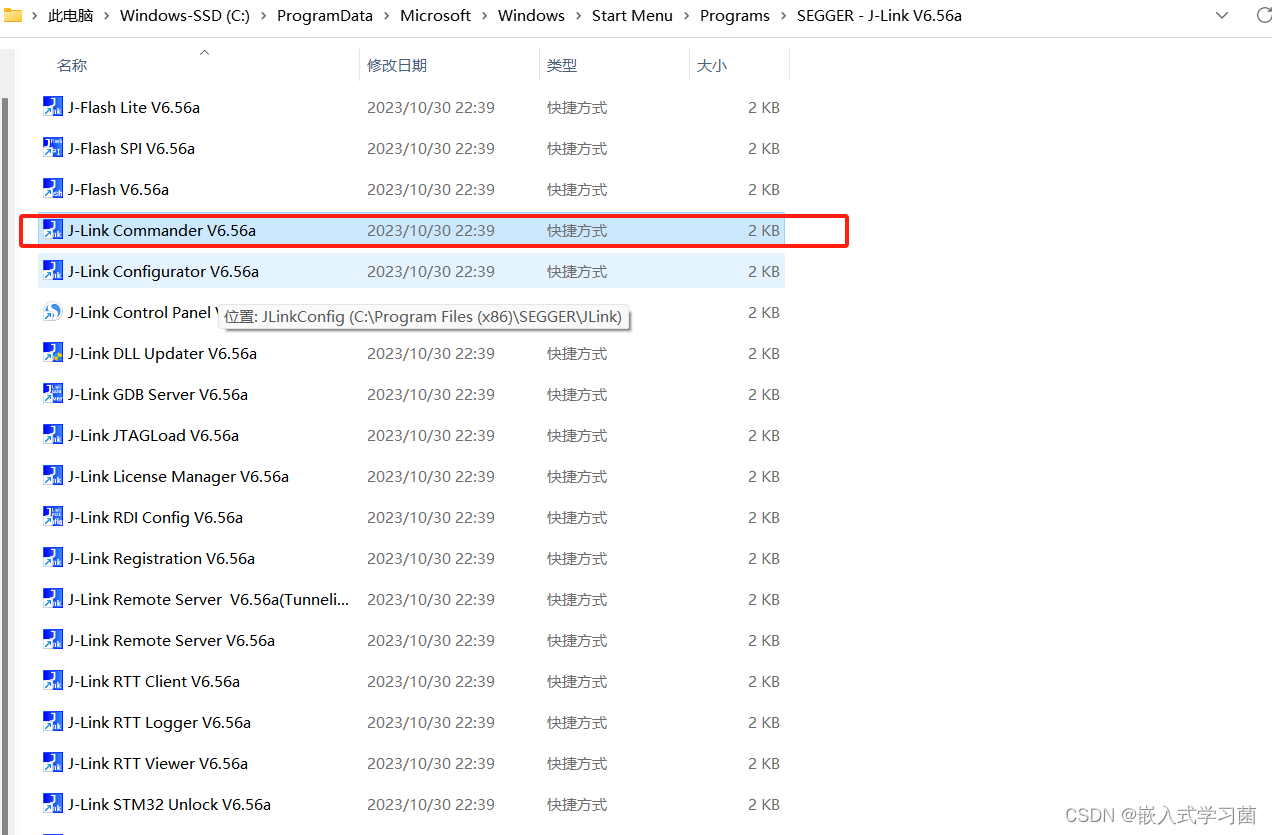Select J-Link DLL Updater V6.56a name
This screenshot has width=1272, height=835.
(x=162, y=353)
